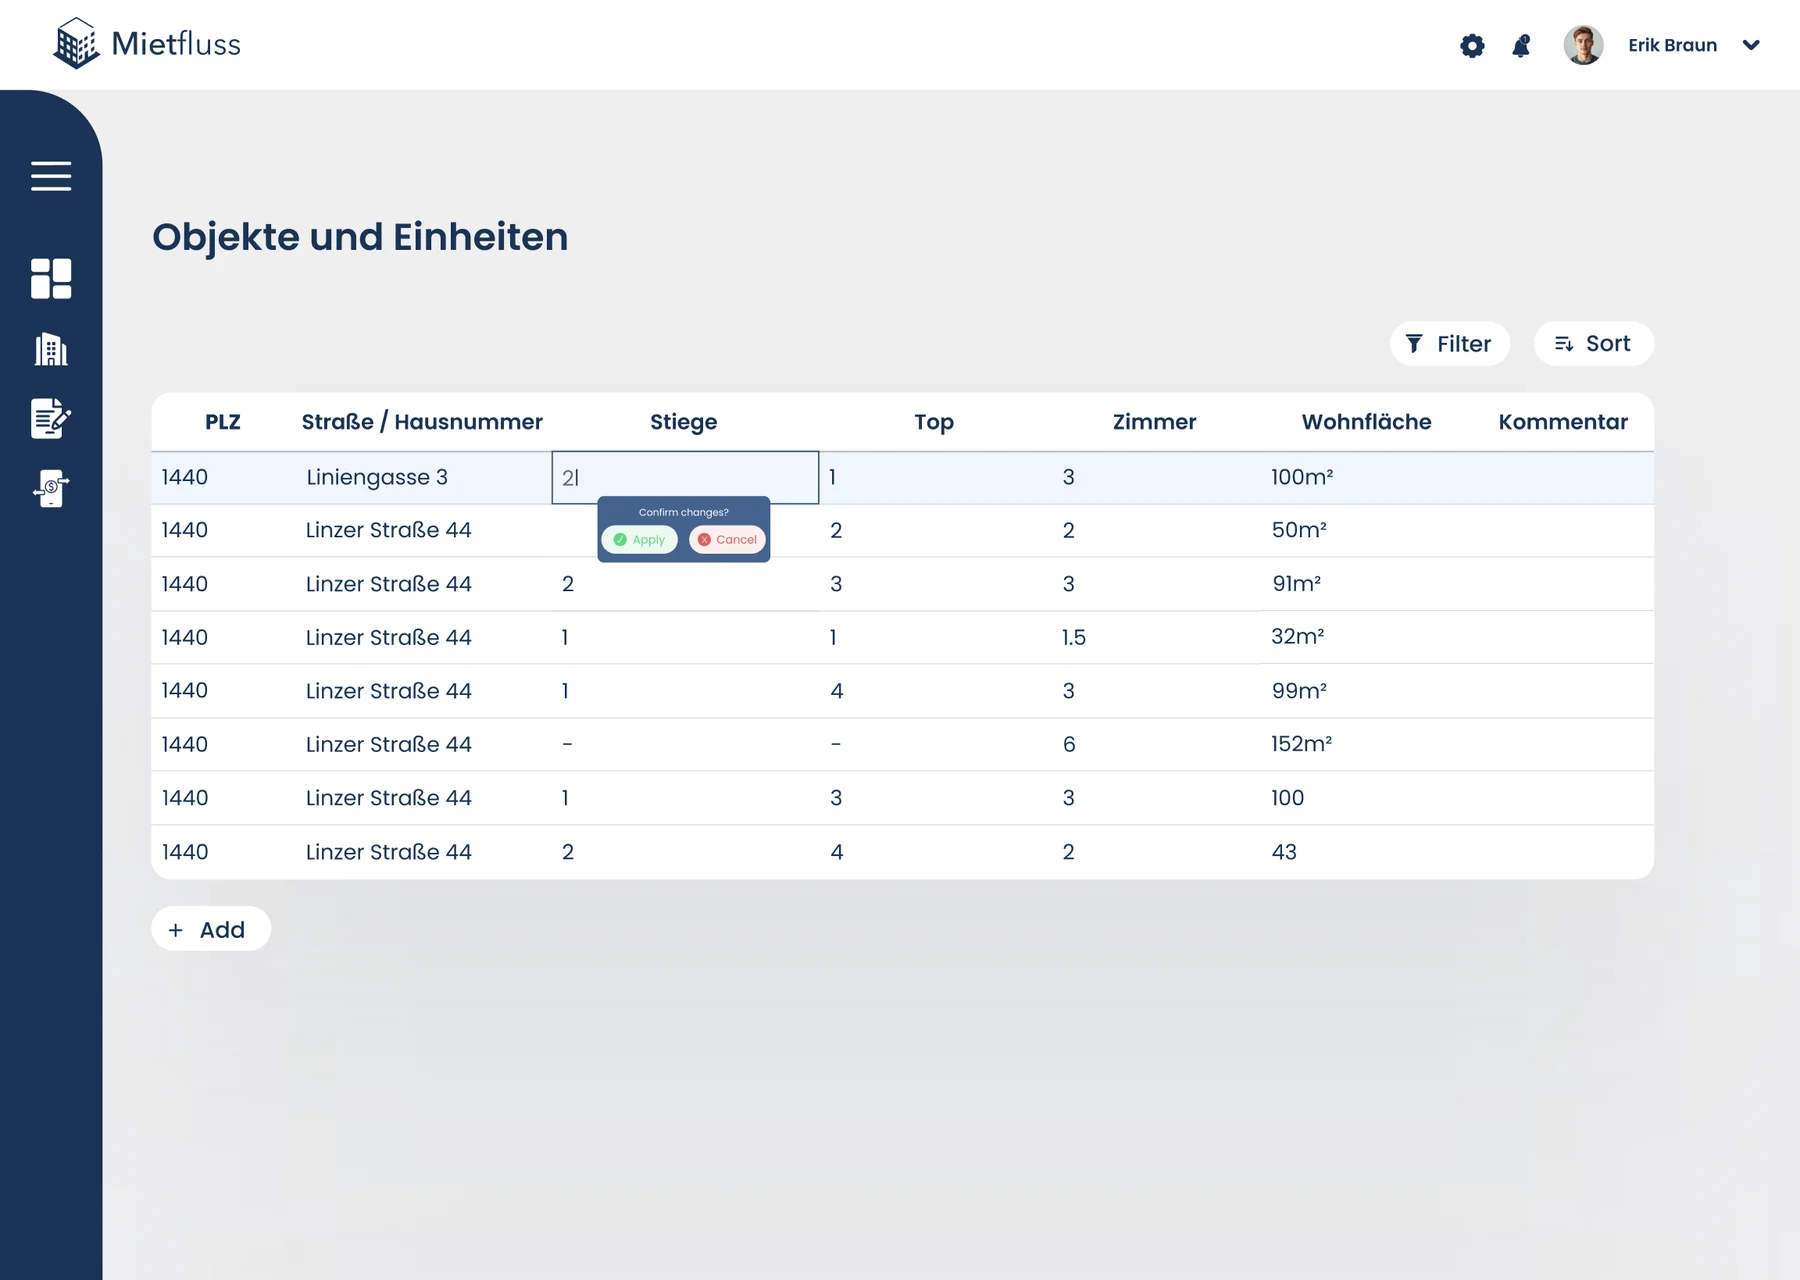This screenshot has height=1280, width=1800.
Task: Click the 99m² area cell
Action: pyautogui.click(x=1299, y=691)
